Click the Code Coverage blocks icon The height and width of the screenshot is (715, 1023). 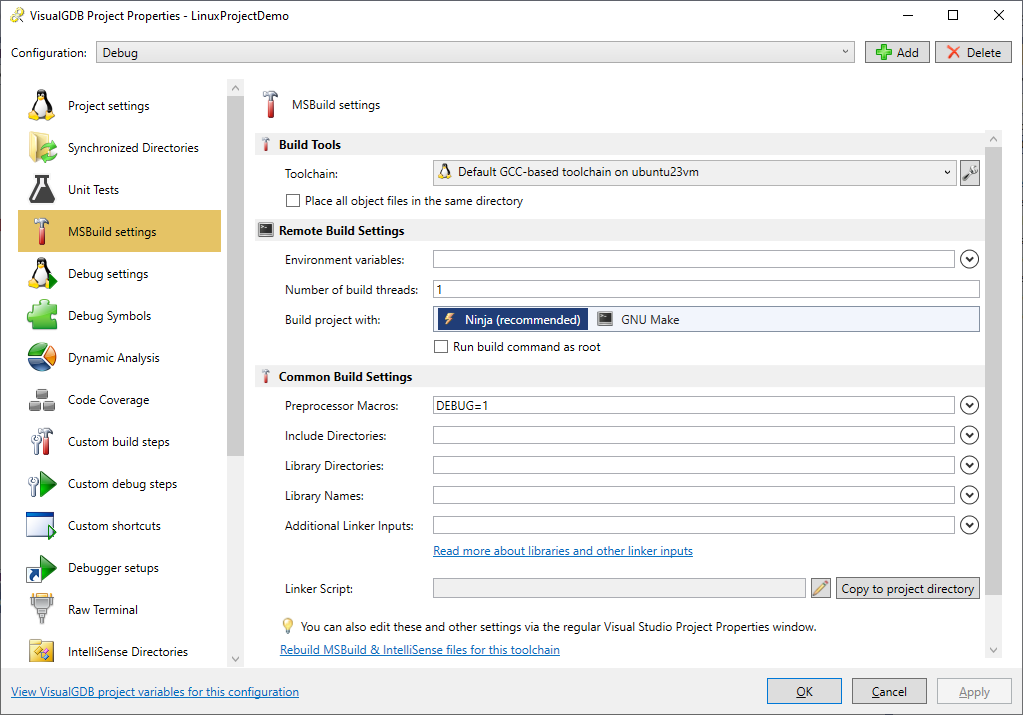[42, 399]
